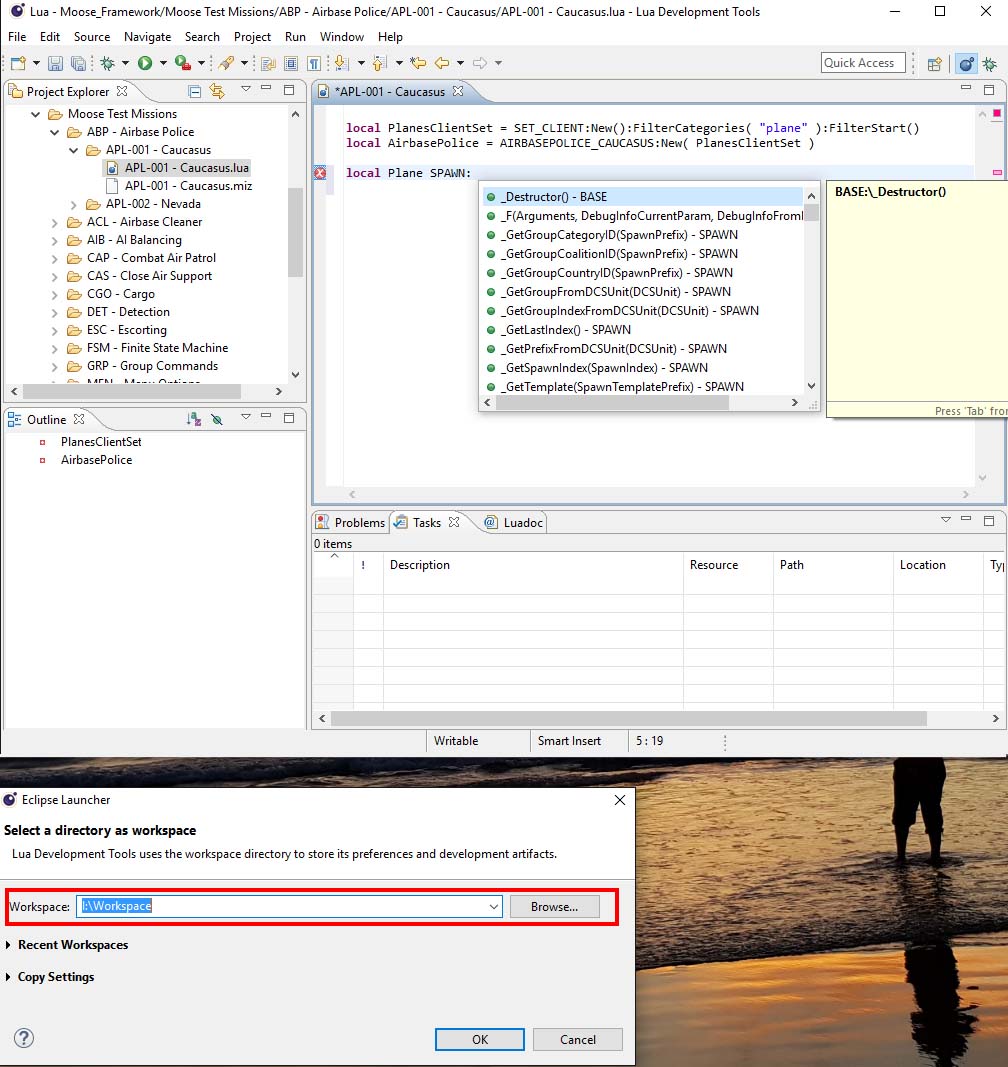Toggle Link with Editor in Project Explorer
The height and width of the screenshot is (1067, 1008).
217,91
